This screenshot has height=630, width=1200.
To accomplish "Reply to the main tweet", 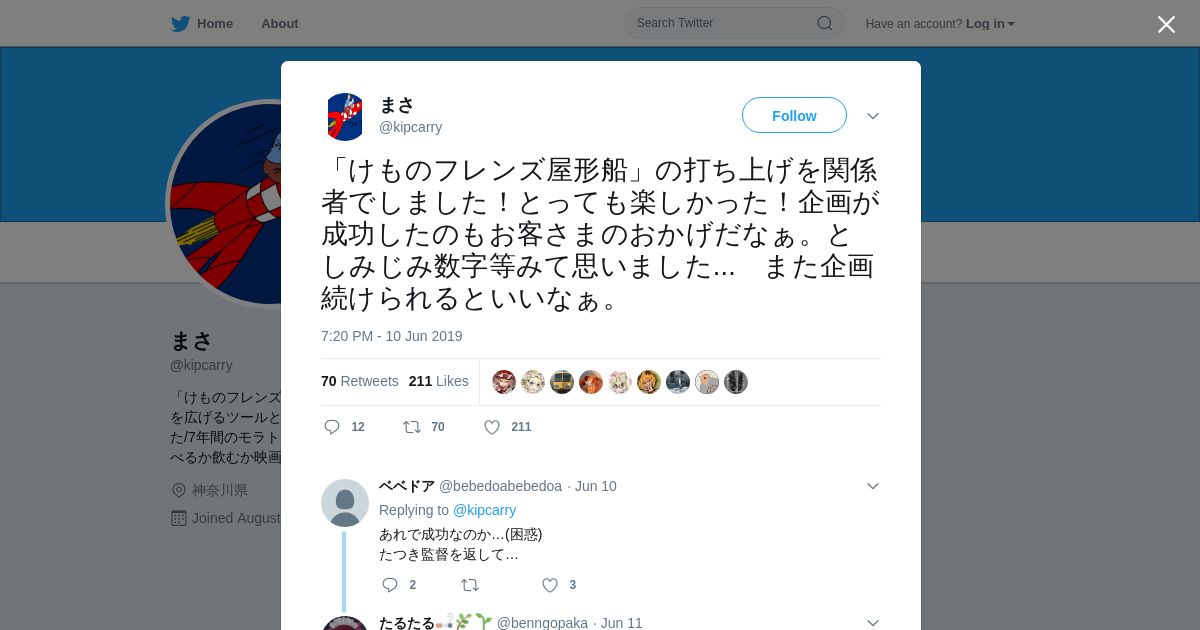I will (x=333, y=427).
